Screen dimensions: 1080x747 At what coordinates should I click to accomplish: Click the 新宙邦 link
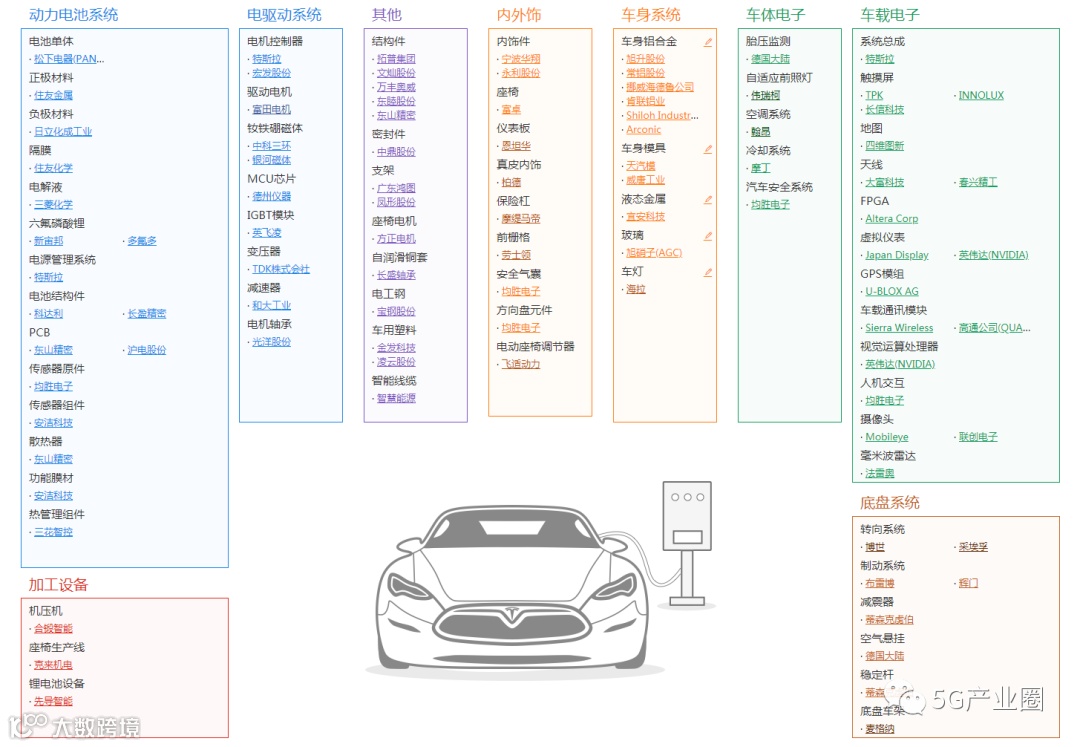(48, 241)
